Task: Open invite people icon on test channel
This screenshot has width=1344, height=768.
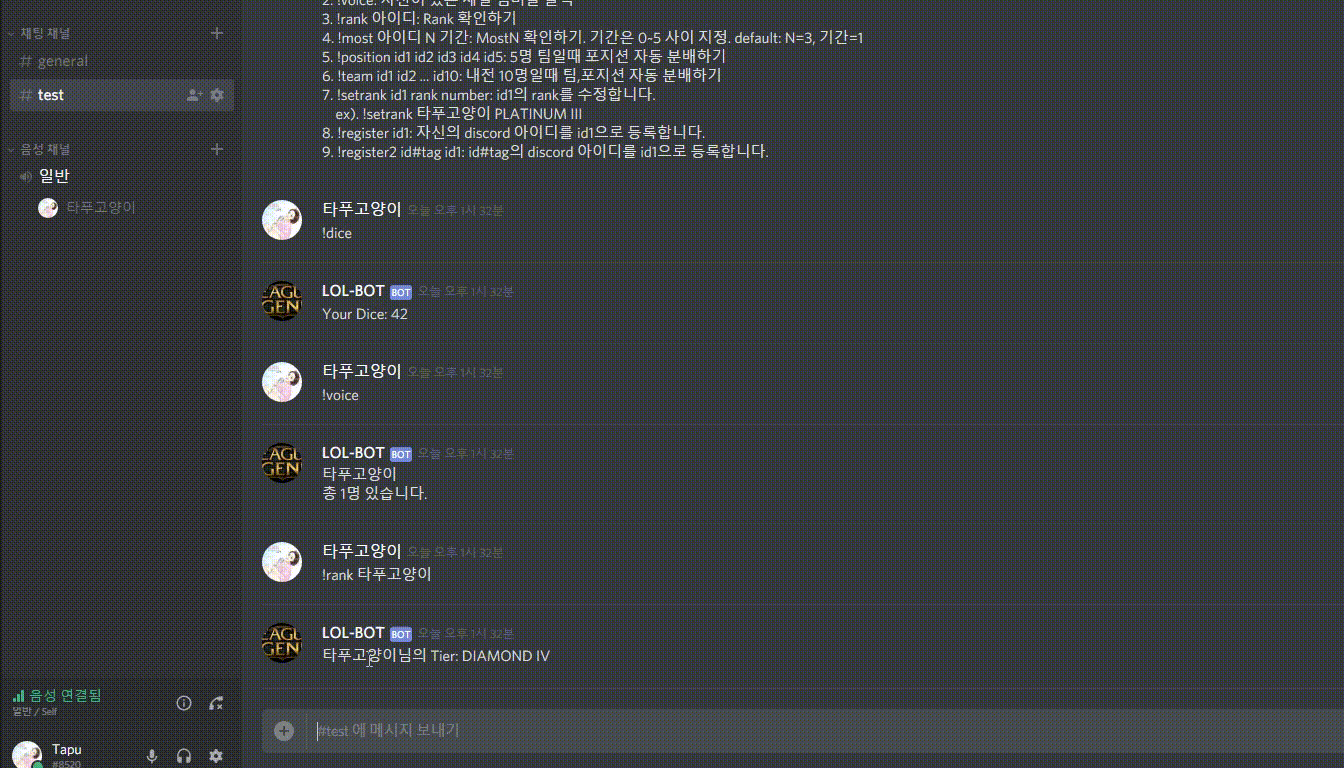Action: tap(194, 95)
